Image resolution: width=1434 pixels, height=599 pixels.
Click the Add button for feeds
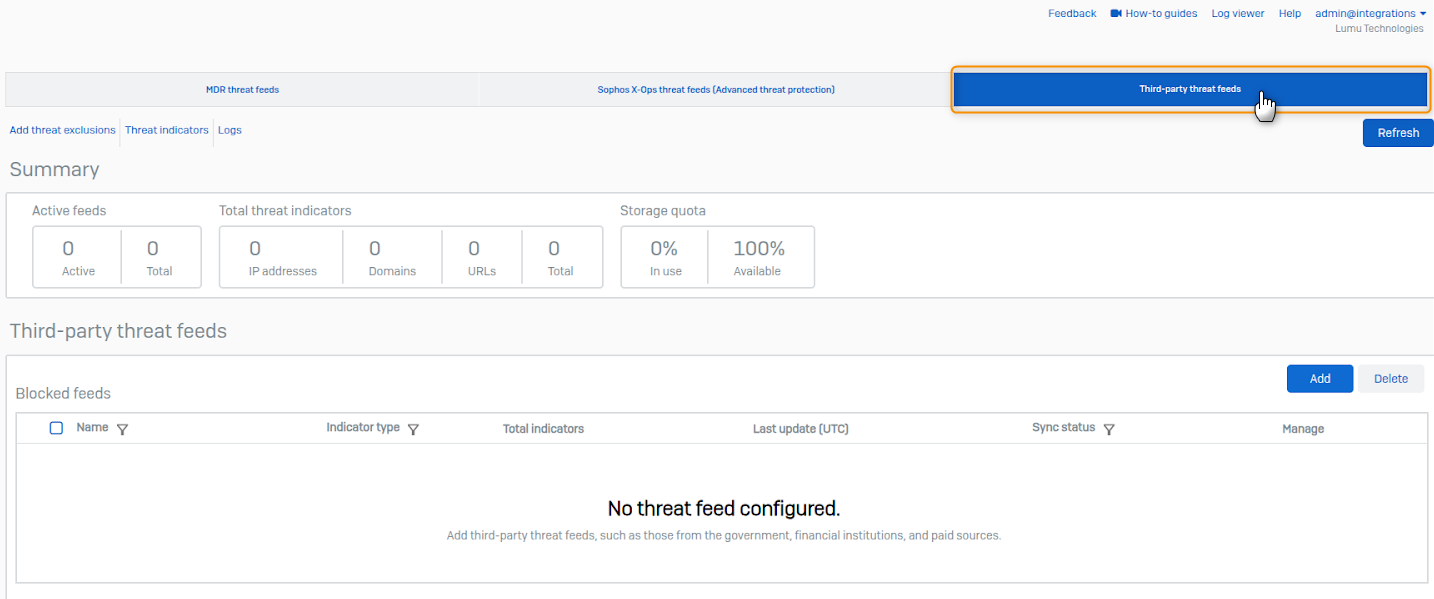(1320, 379)
